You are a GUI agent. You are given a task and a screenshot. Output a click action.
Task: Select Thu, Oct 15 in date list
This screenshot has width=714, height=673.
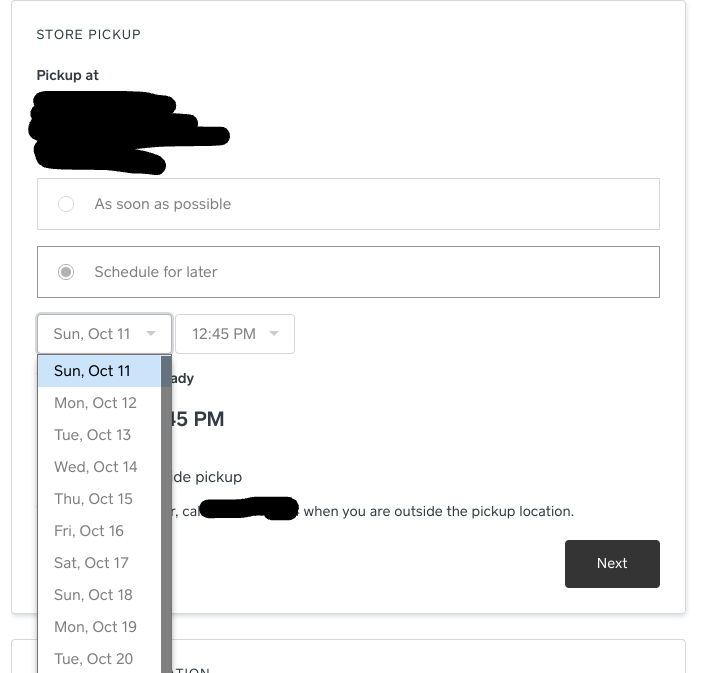[93, 499]
